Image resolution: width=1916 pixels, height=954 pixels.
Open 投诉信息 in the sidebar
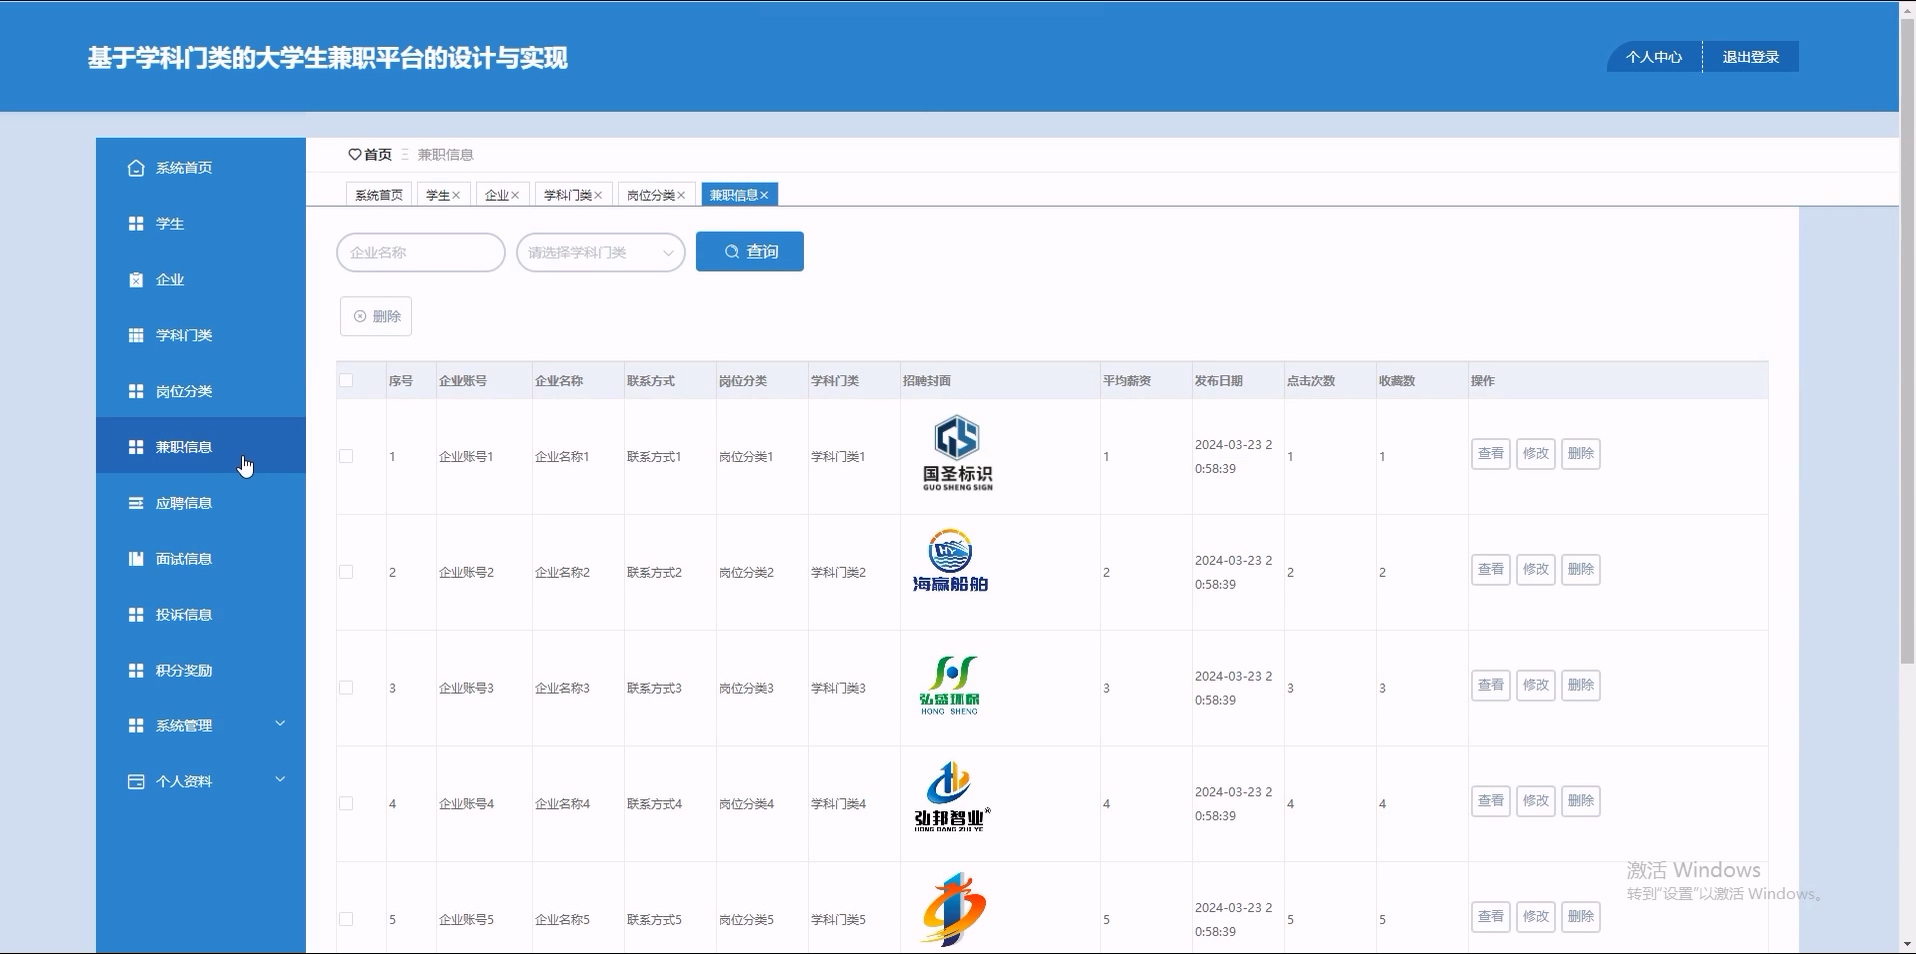[x=201, y=615]
